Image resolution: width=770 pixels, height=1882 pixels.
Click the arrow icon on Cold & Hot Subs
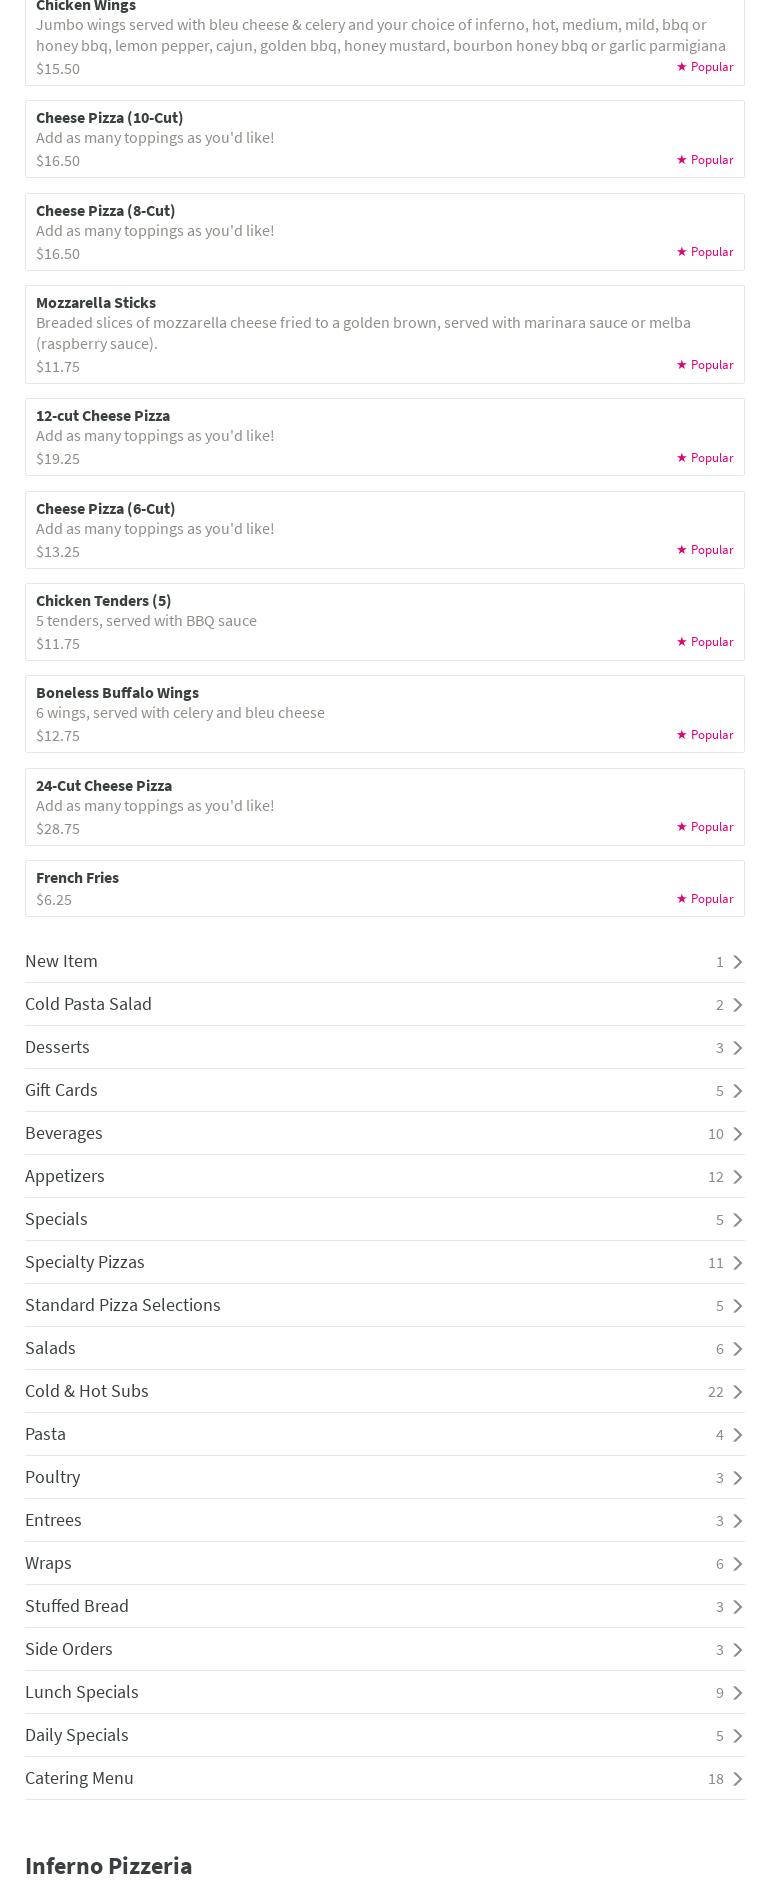(738, 1392)
